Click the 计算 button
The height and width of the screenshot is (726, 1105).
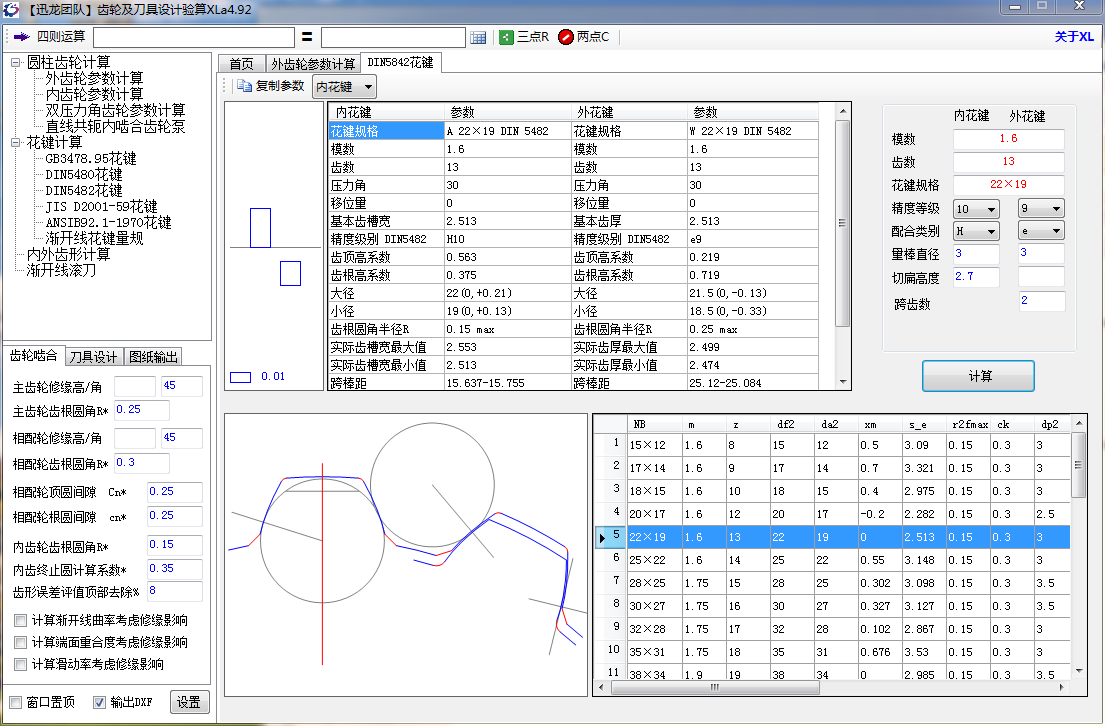point(978,376)
